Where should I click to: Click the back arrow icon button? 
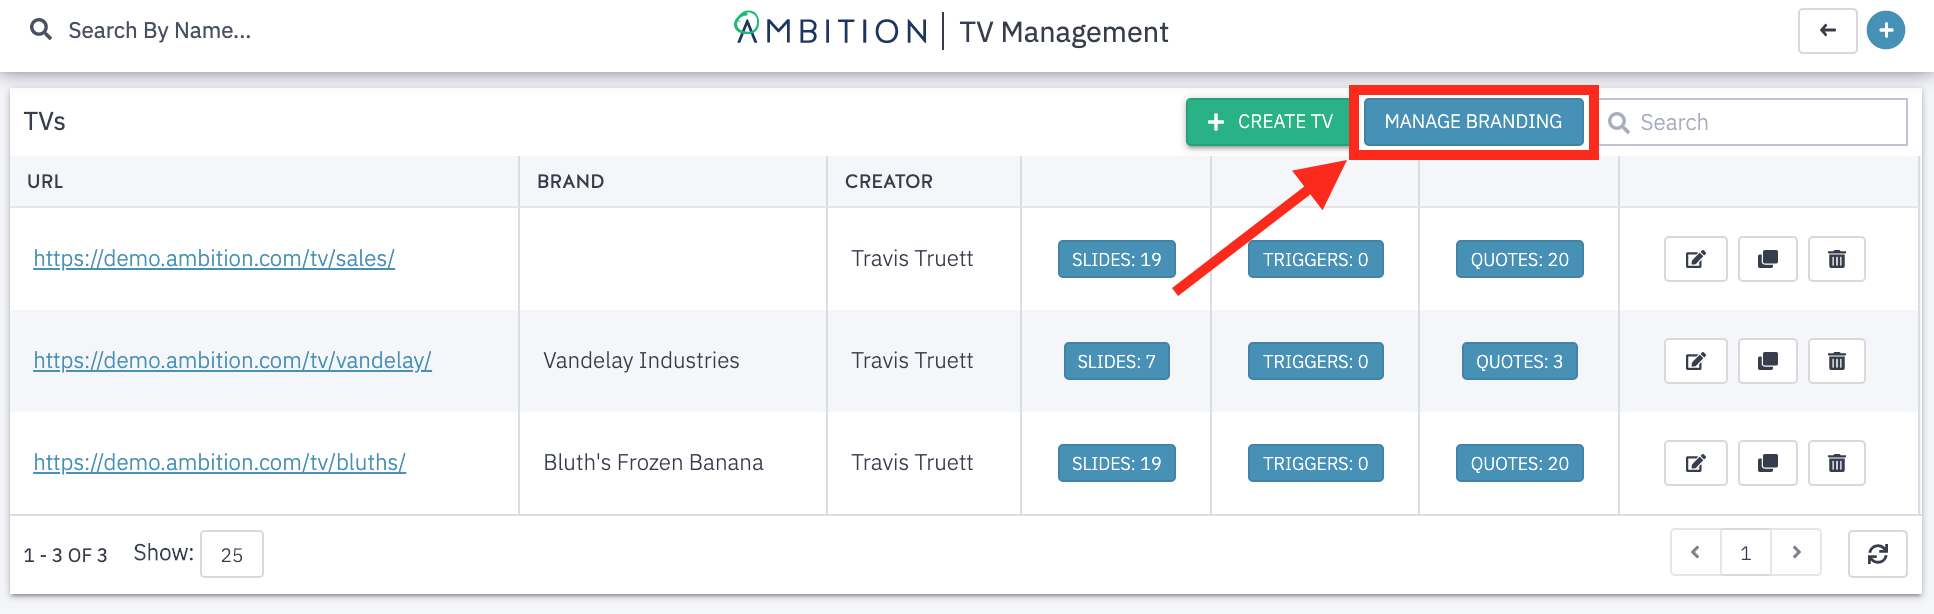1827,31
